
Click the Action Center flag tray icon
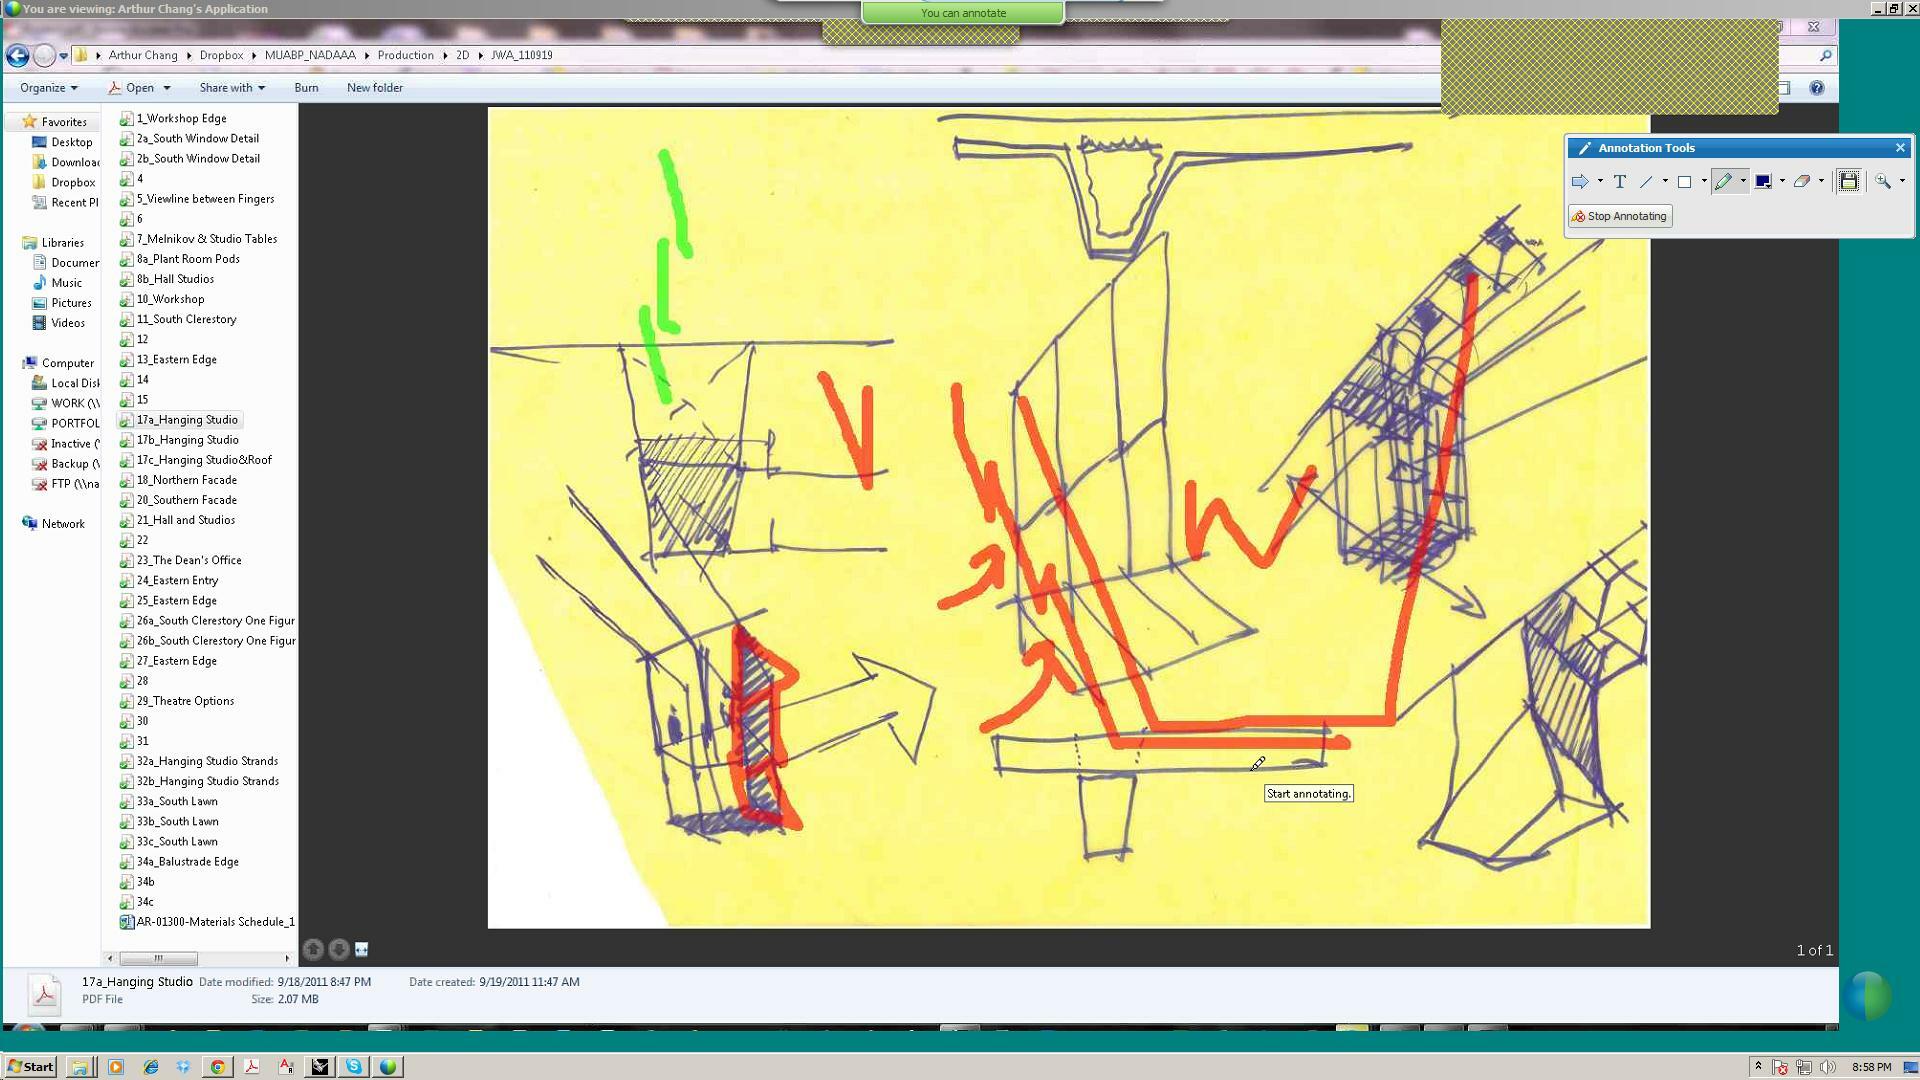tap(1780, 1067)
